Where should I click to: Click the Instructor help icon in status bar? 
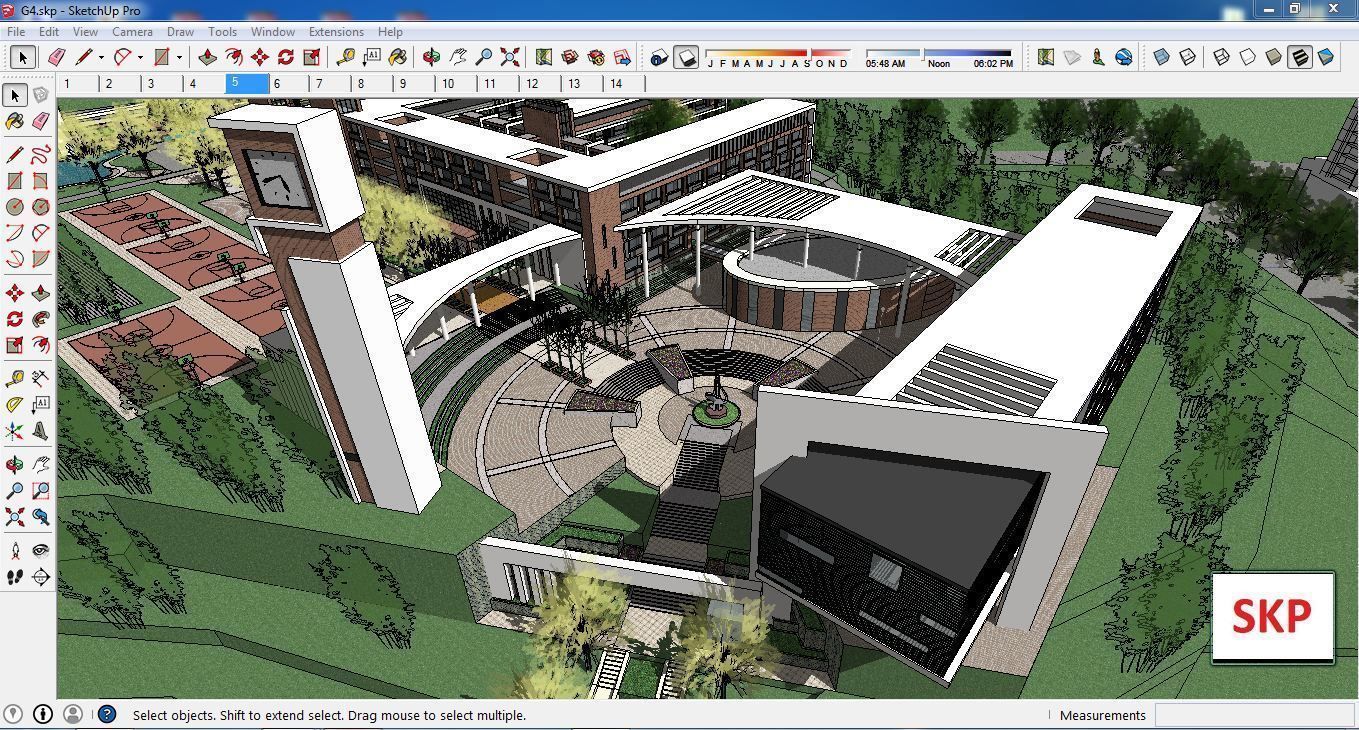[x=107, y=714]
